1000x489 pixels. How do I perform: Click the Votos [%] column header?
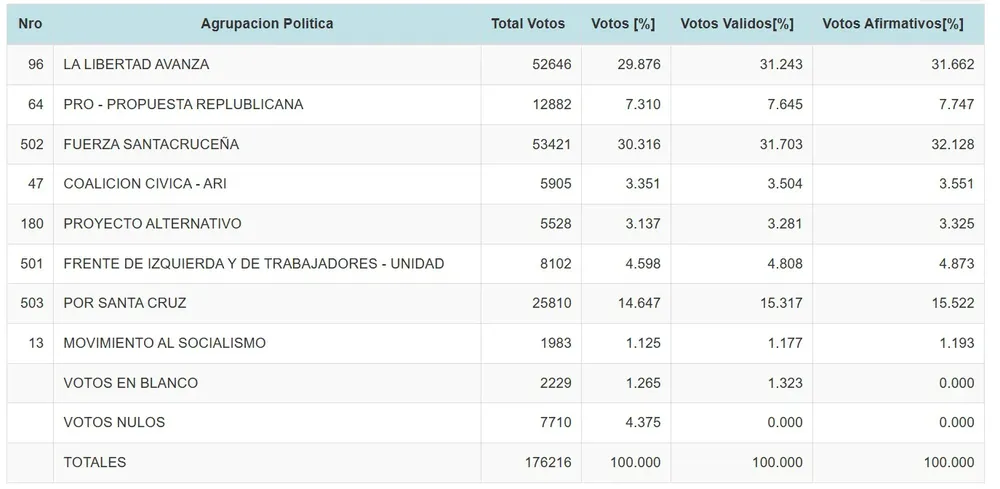pos(623,23)
